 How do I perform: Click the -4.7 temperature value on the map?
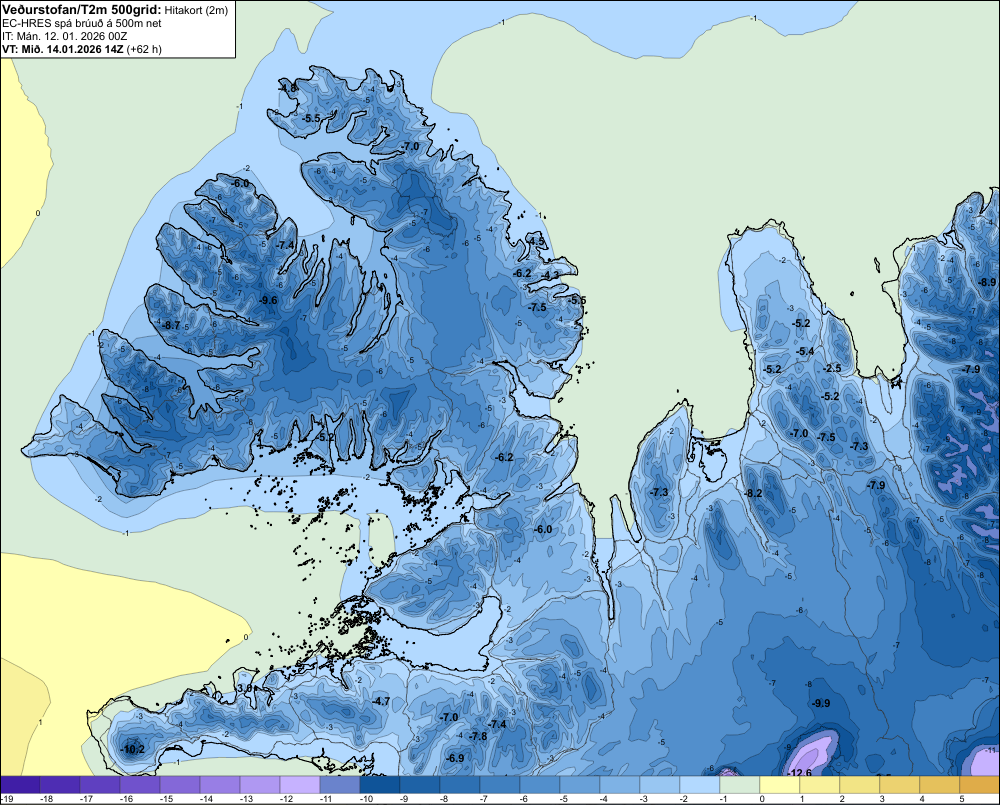[381, 701]
